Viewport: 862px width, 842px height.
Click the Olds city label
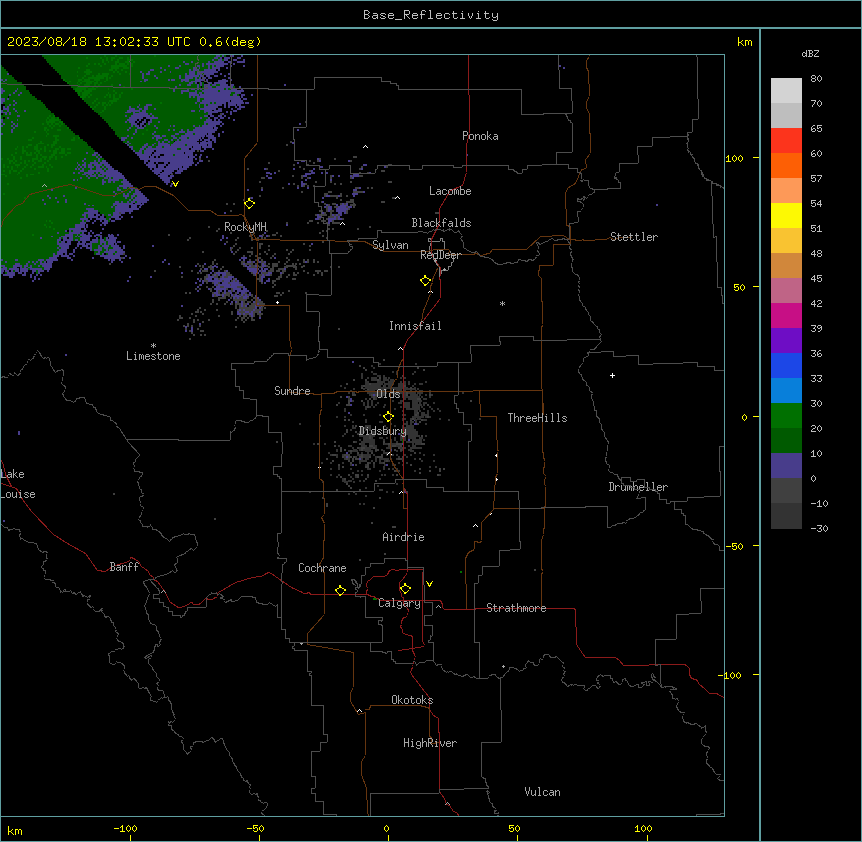(x=388, y=394)
